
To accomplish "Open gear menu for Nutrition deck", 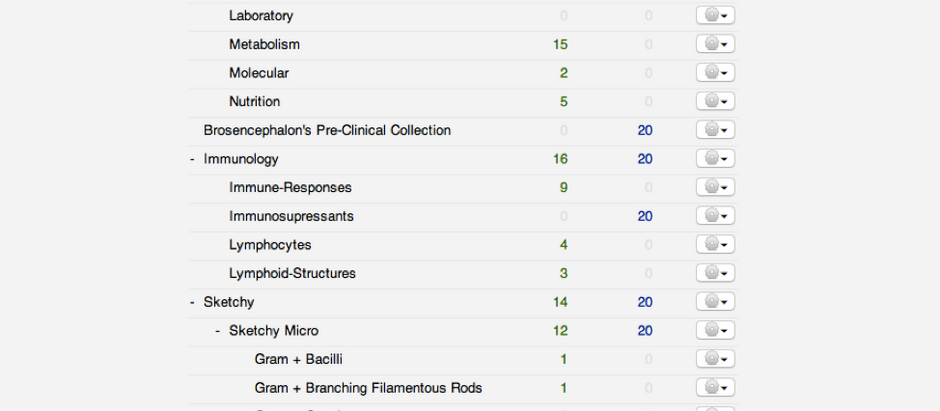I will point(715,101).
